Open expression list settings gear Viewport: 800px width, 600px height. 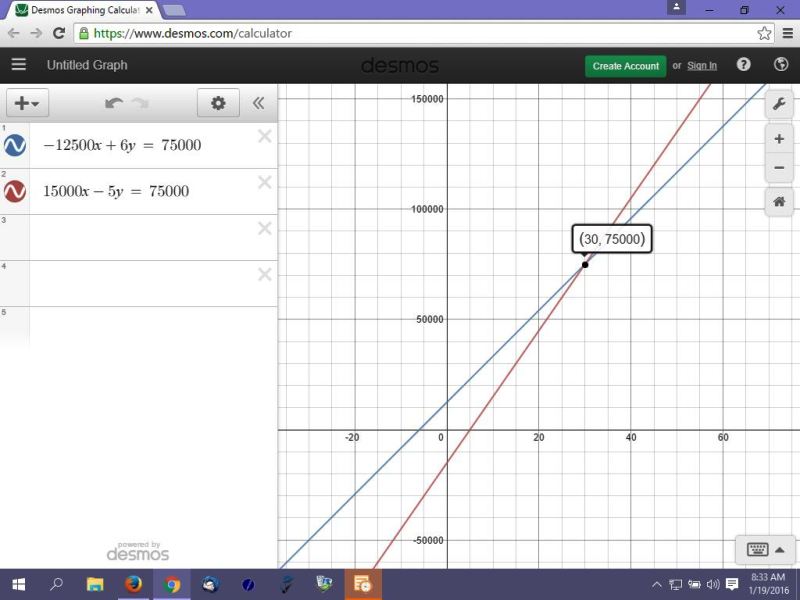218,103
